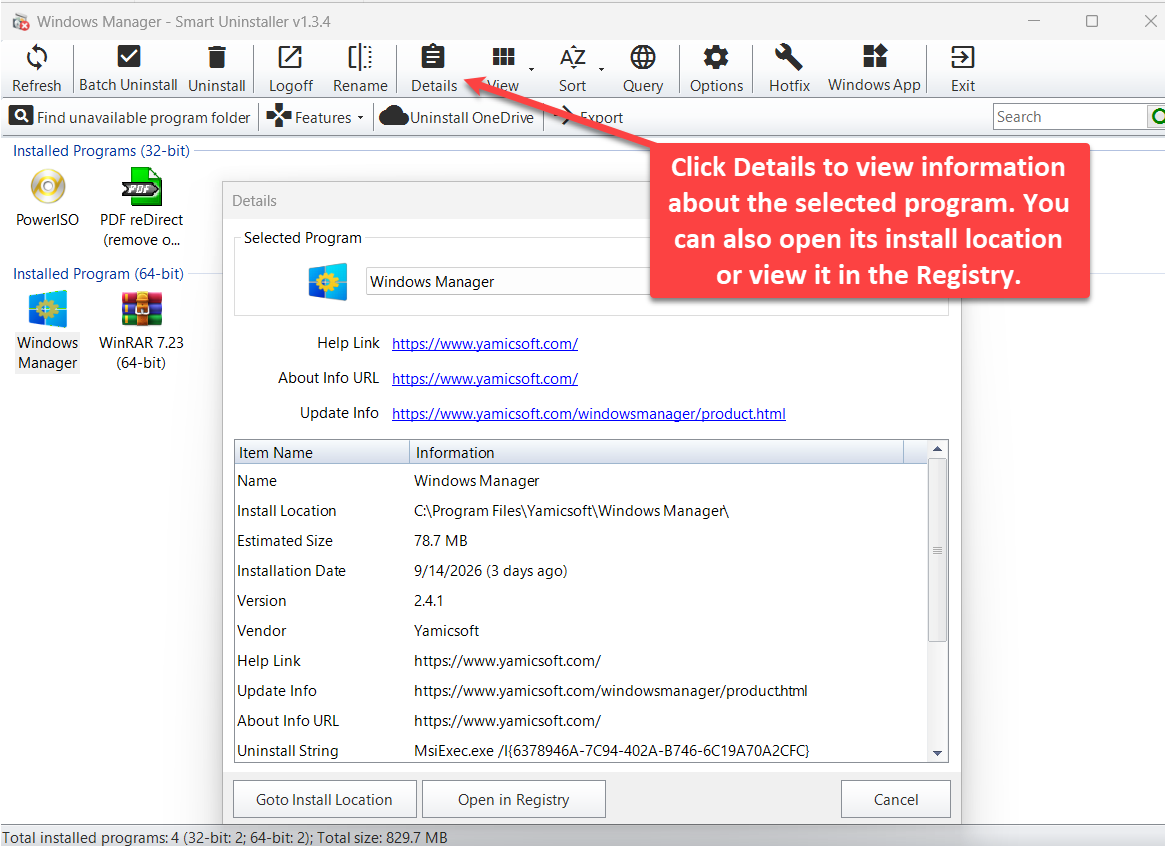1165x846 pixels.
Task: Click in the Search input field
Action: [1070, 117]
